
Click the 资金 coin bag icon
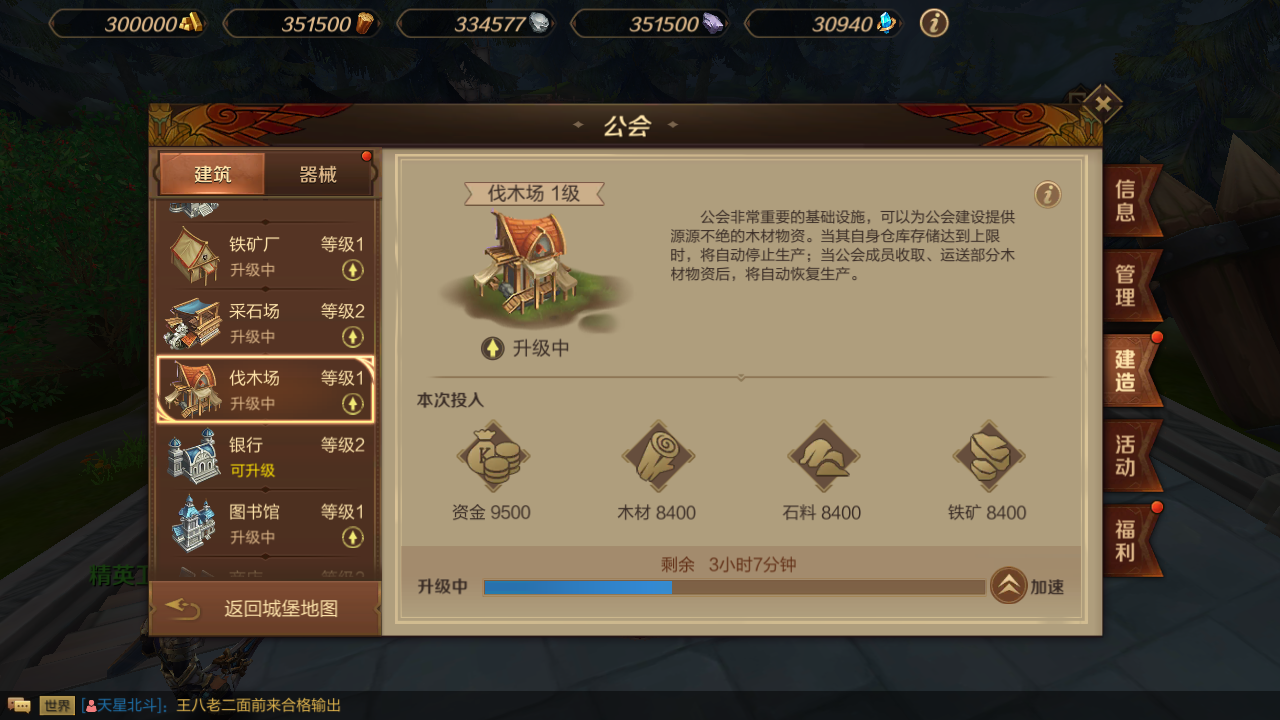[x=493, y=457]
